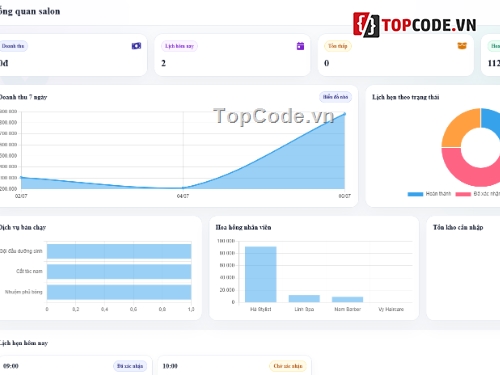This screenshot has width=500, height=375.
Task: Click the Đã xác nhận status on 09:00 appointment
Action: pyautogui.click(x=130, y=366)
